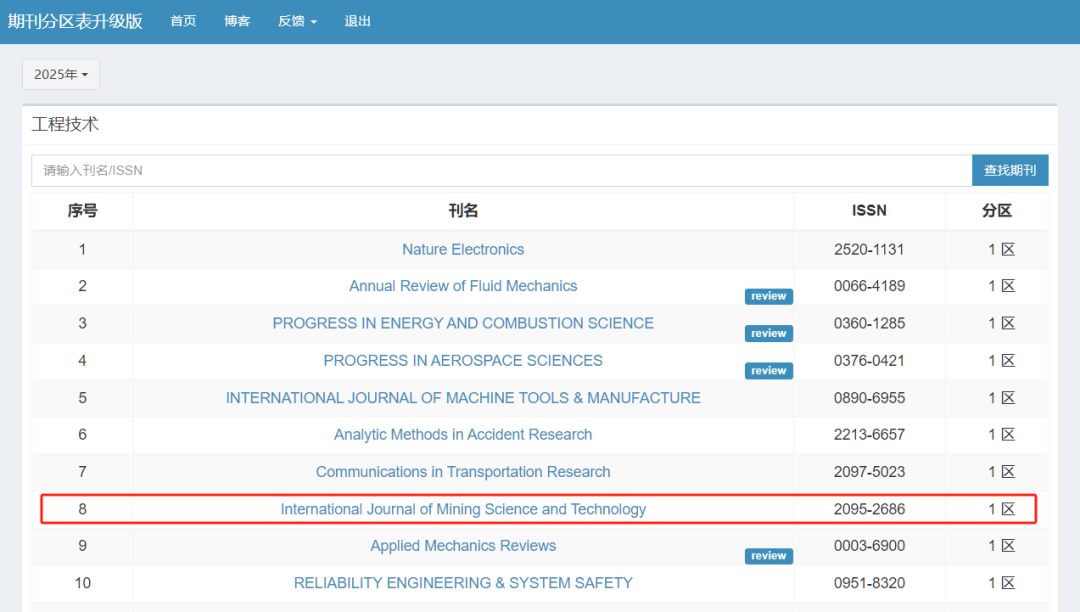Open the 期刊分区表升级版 brand link
This screenshot has width=1080, height=612.
tap(75, 21)
